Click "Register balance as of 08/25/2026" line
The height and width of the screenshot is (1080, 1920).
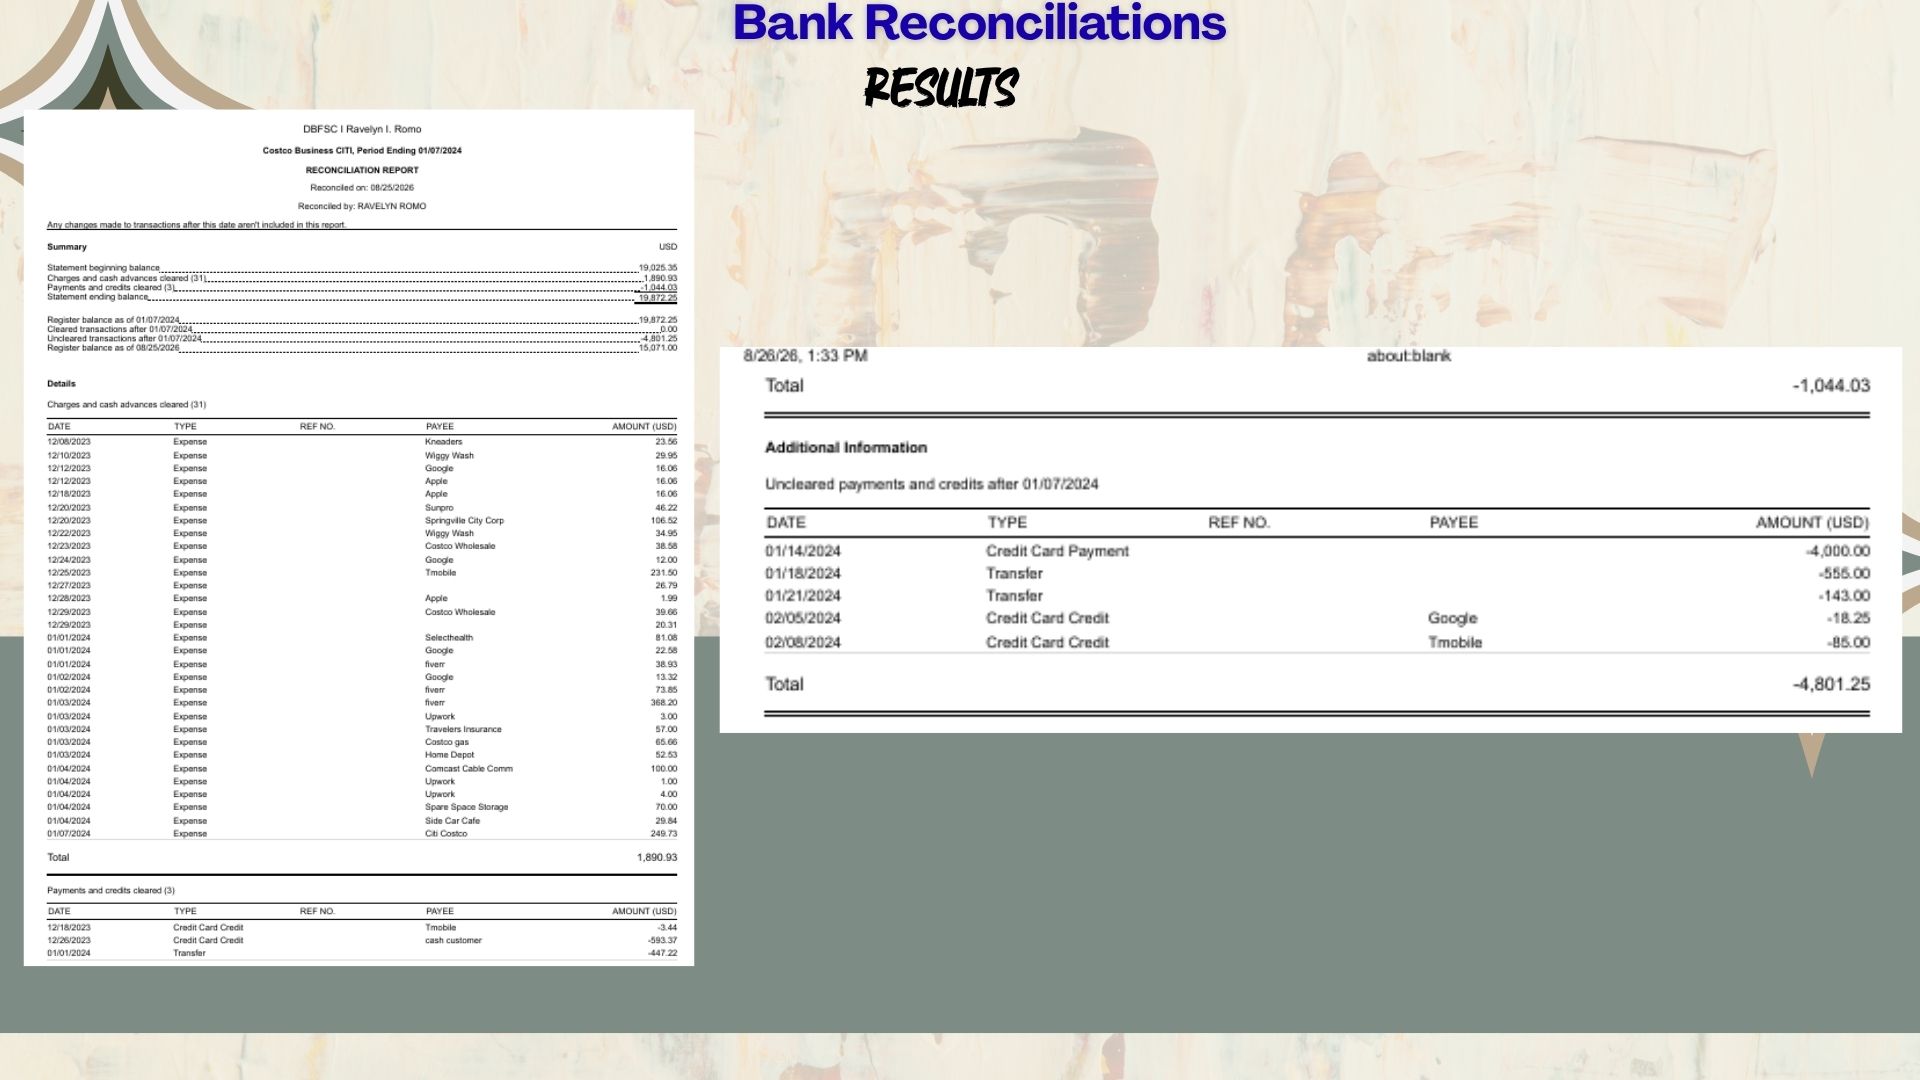(362, 348)
